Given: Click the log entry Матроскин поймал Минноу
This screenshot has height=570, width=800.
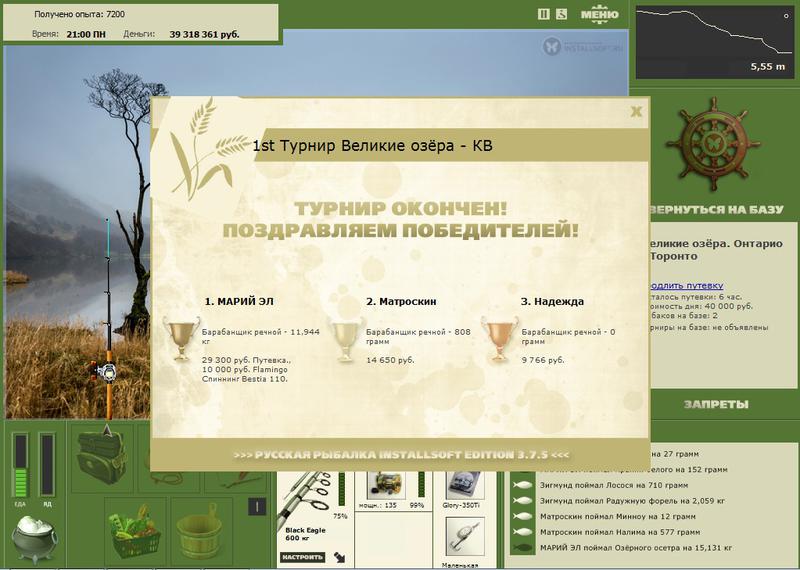Looking at the screenshot, I should point(617,516).
